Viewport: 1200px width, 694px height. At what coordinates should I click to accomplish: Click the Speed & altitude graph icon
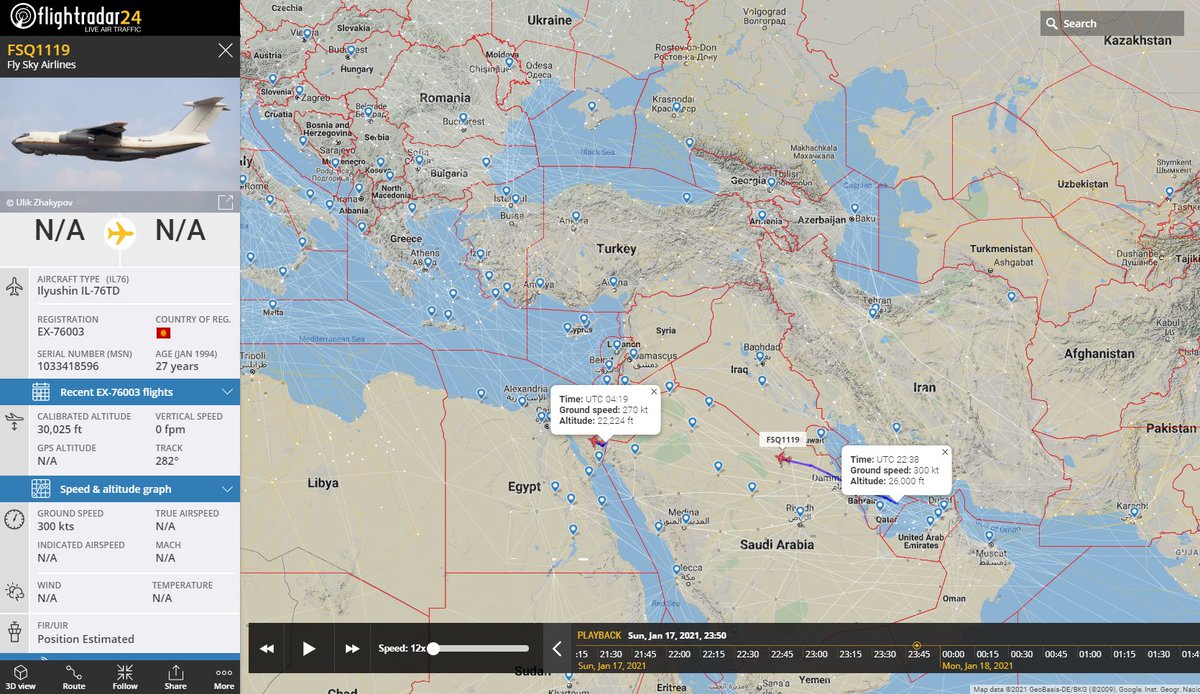pos(40,489)
